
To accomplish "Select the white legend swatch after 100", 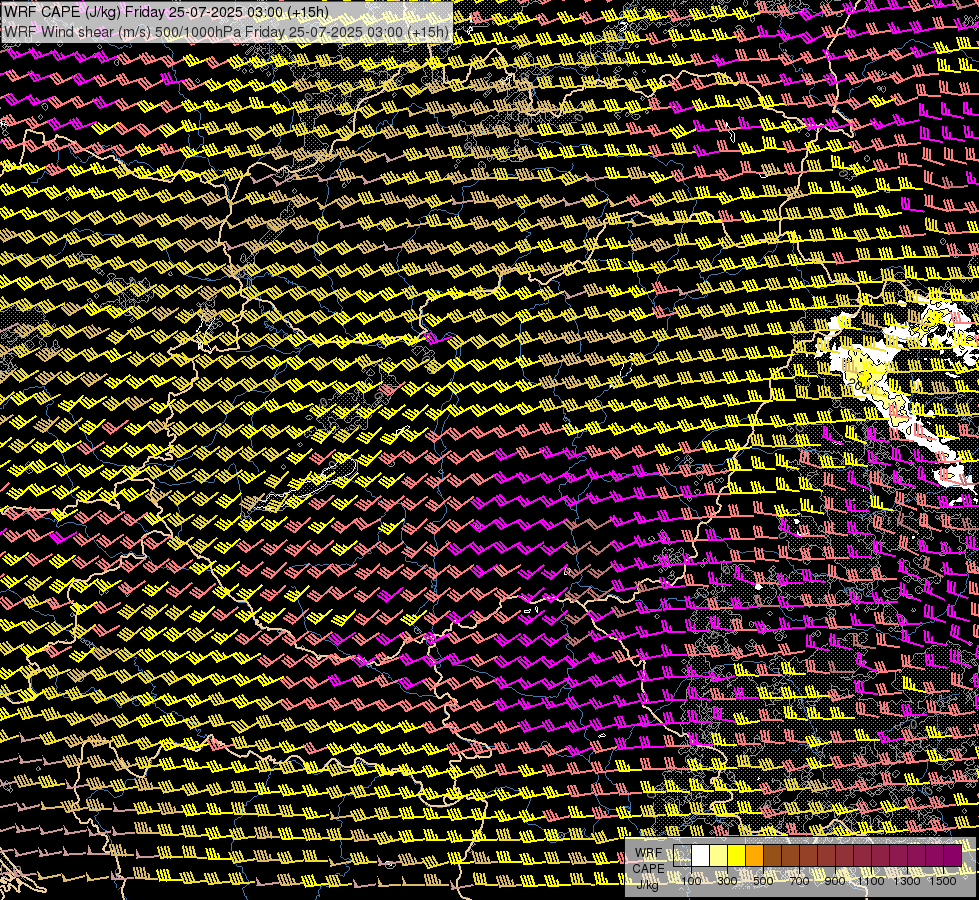I will (x=701, y=855).
